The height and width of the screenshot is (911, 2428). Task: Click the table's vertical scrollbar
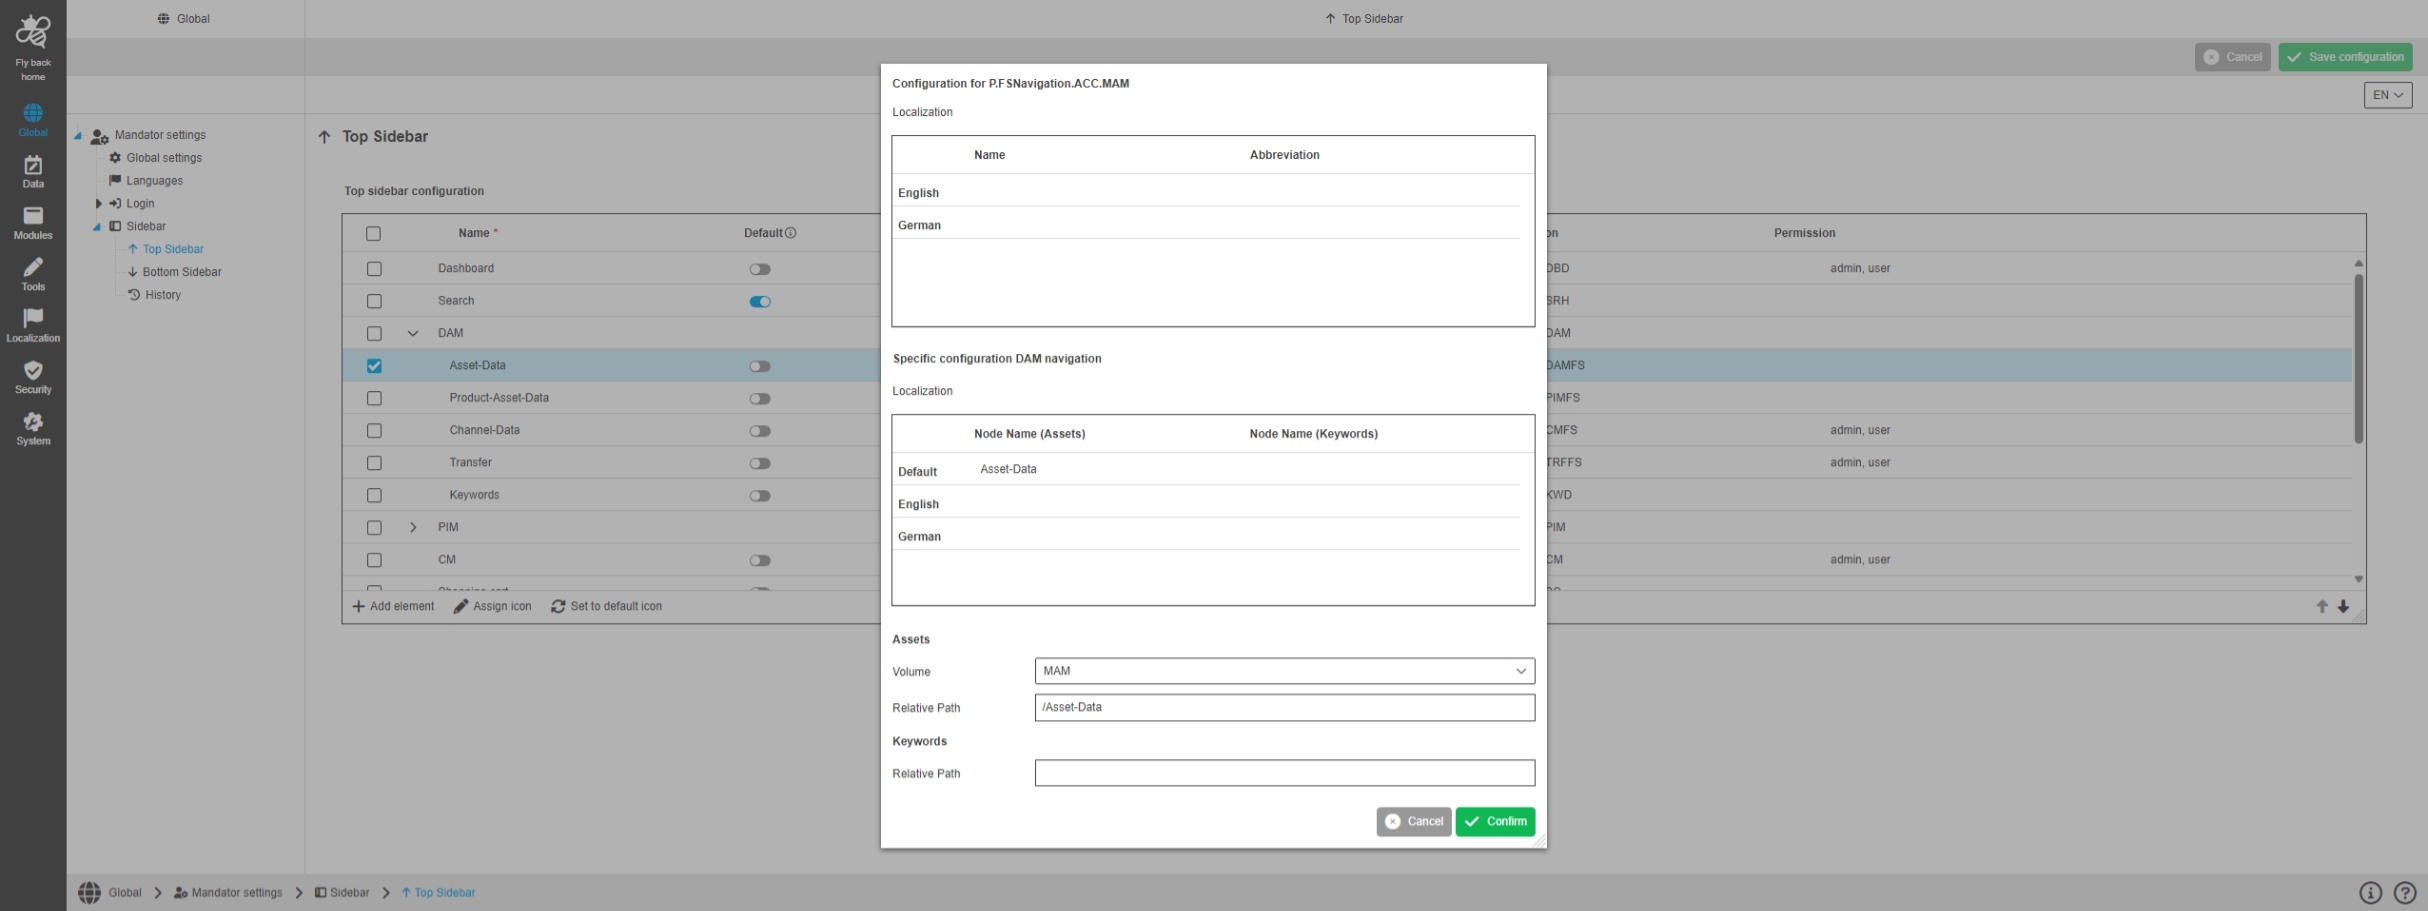(x=2358, y=358)
